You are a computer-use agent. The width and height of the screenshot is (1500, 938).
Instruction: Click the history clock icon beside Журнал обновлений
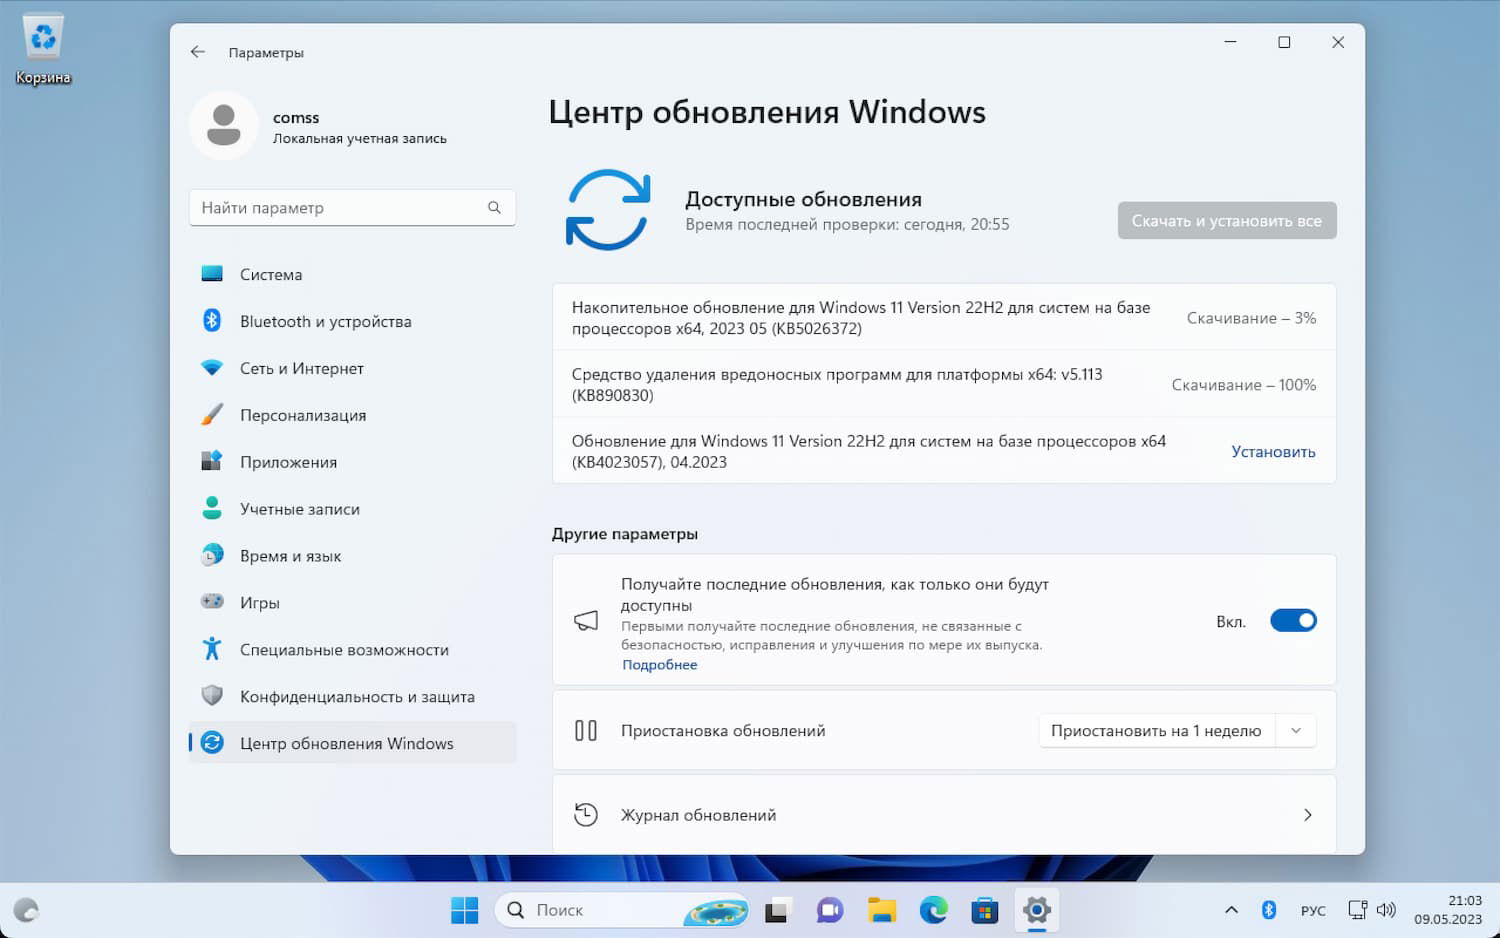coord(586,815)
